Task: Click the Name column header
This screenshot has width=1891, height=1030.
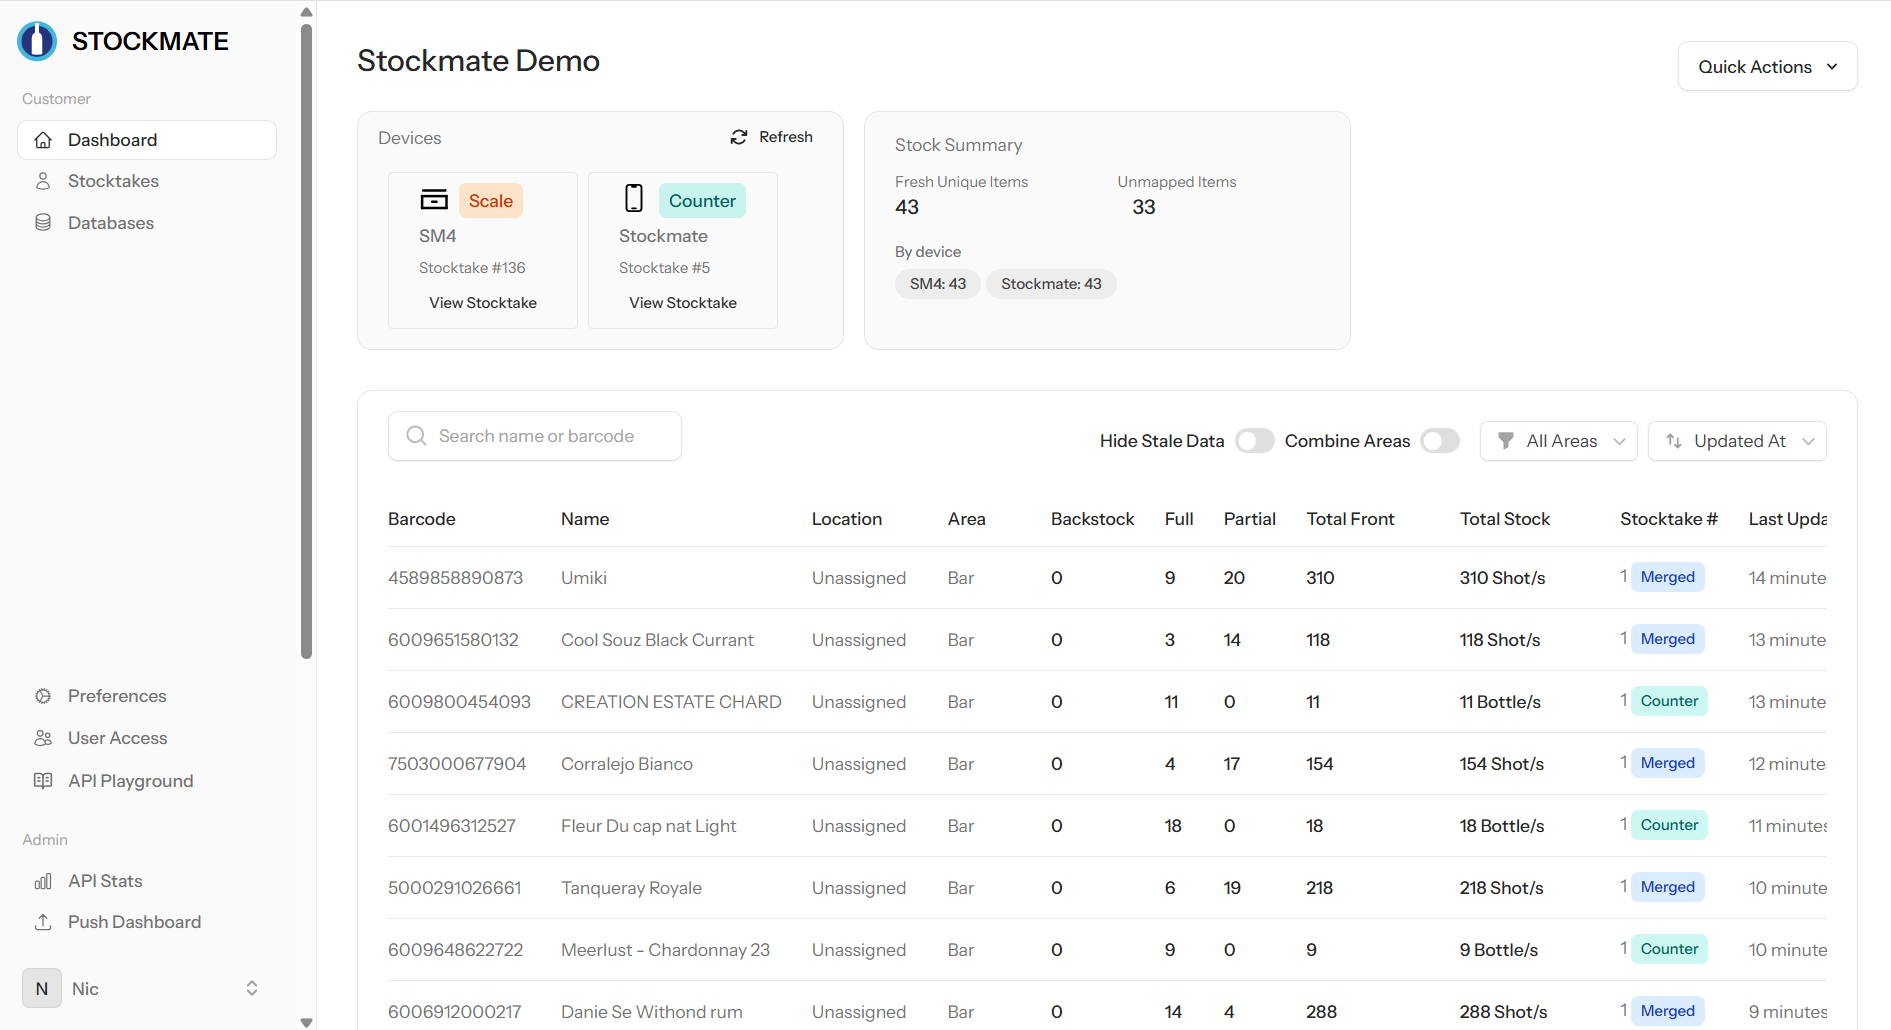Action: 585,519
